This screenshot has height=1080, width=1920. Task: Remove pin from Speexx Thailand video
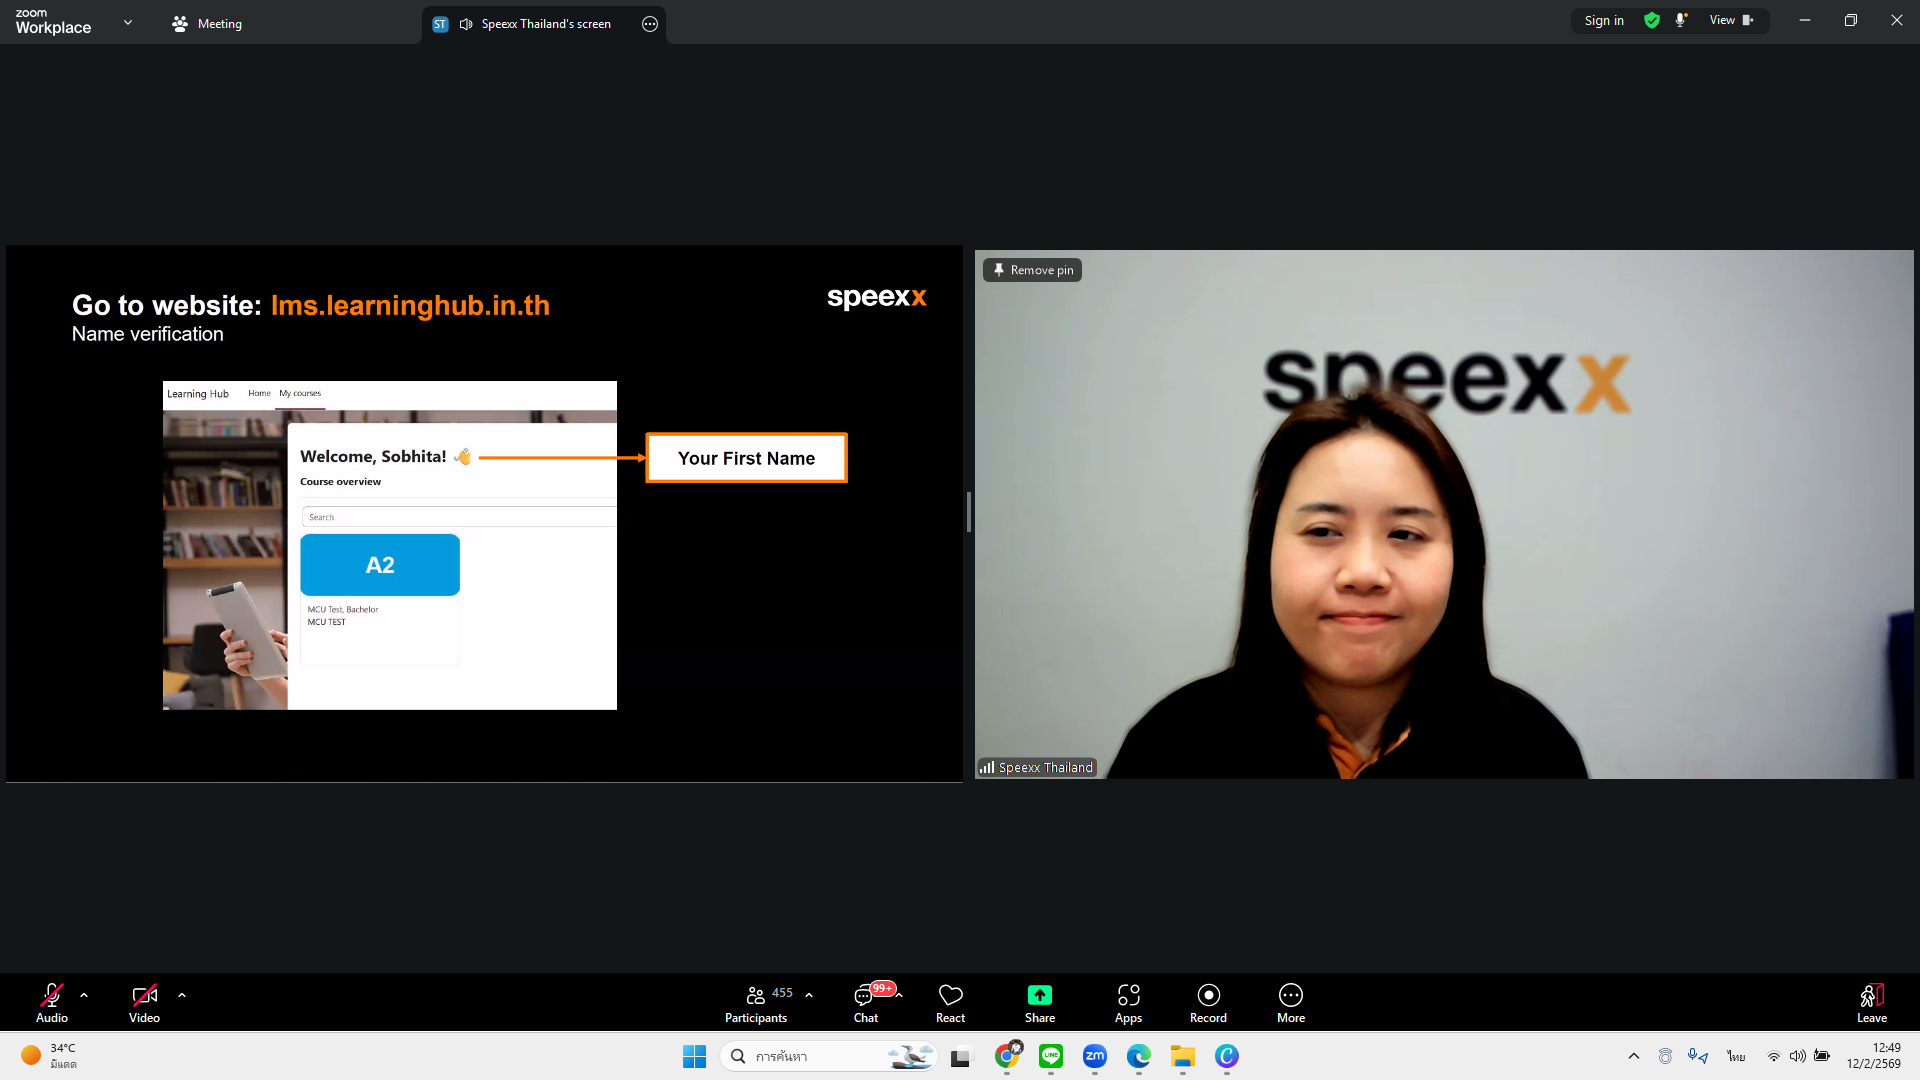1032,270
